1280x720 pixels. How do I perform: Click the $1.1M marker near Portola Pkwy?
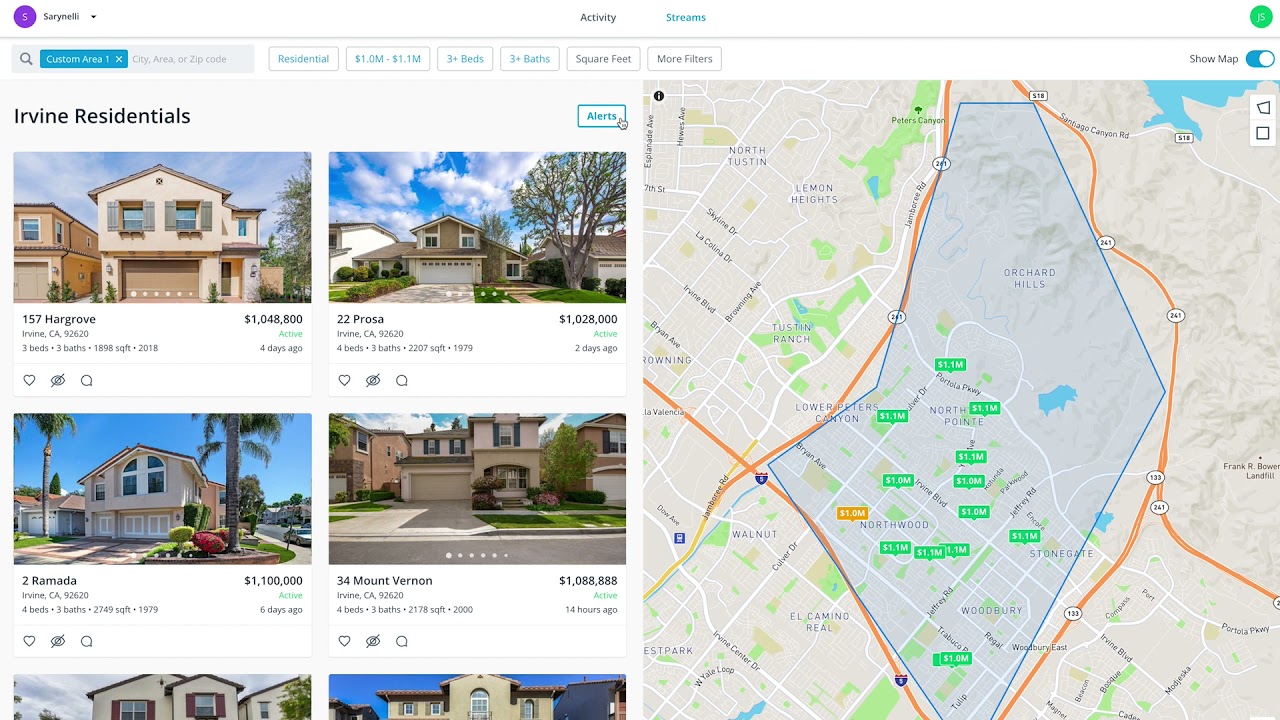950,365
